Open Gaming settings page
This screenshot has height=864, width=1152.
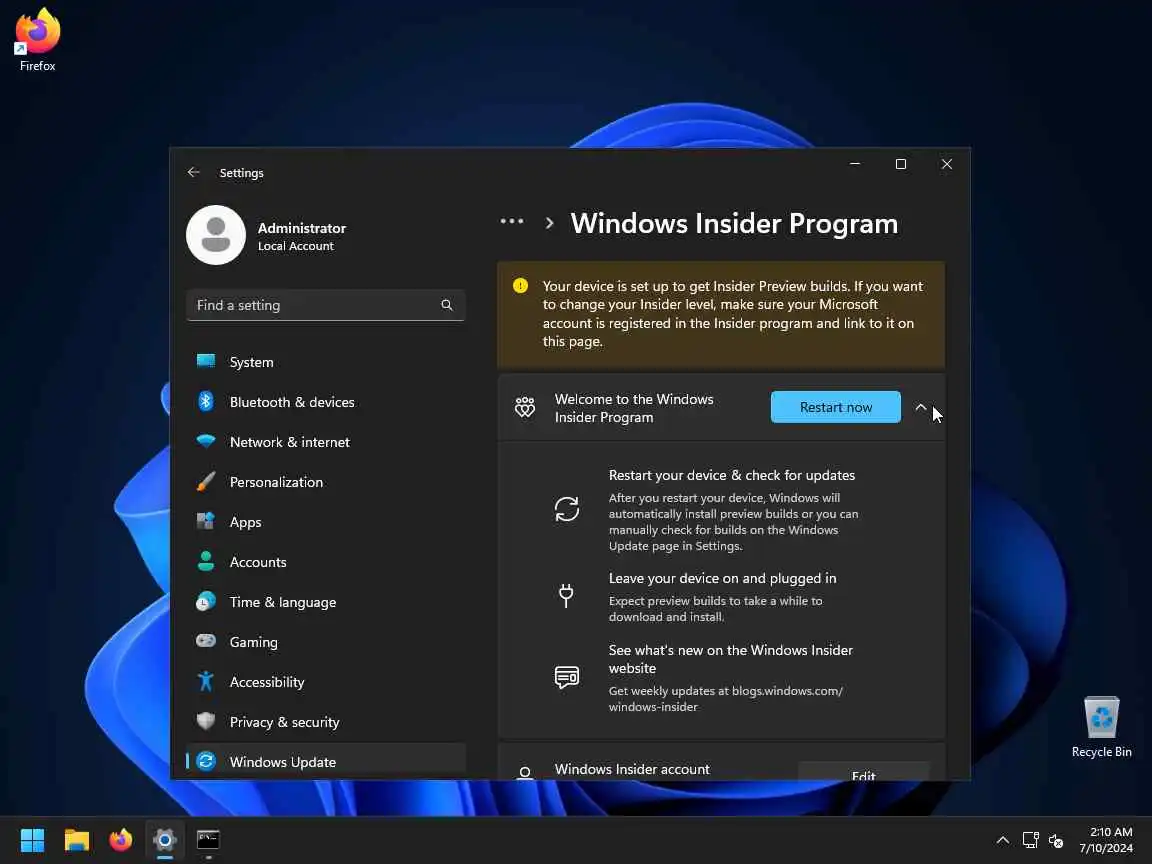click(325, 642)
